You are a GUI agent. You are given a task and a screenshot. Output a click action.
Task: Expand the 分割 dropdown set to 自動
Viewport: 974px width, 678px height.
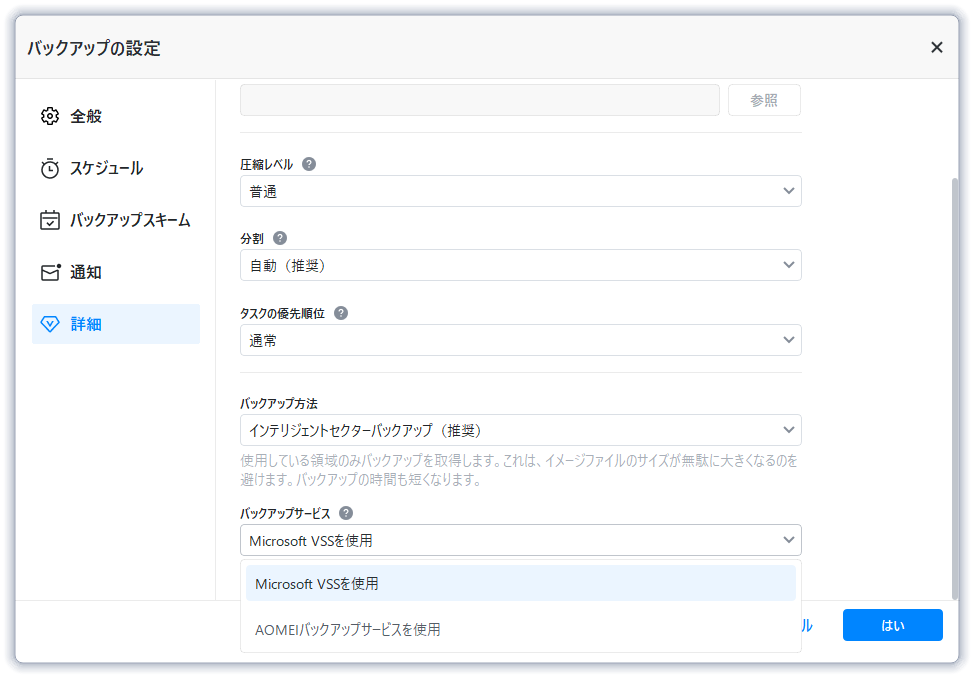520,265
